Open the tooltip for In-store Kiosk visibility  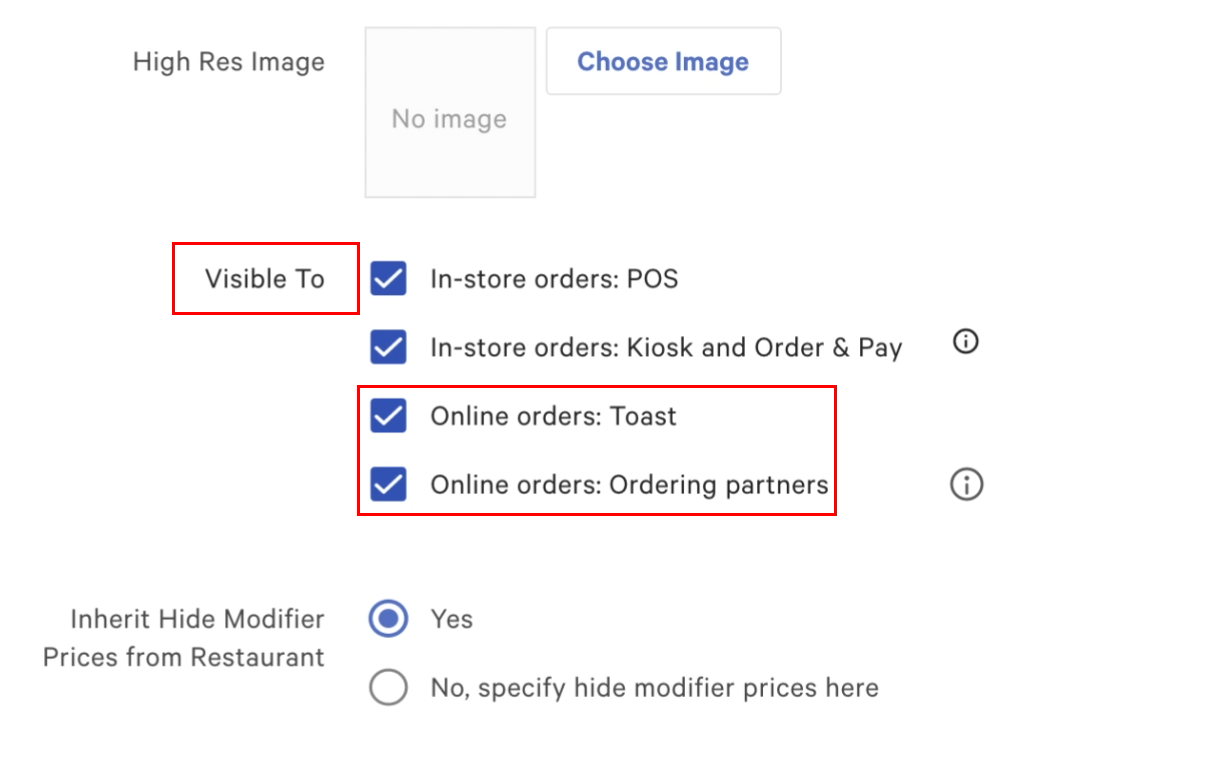point(964,342)
